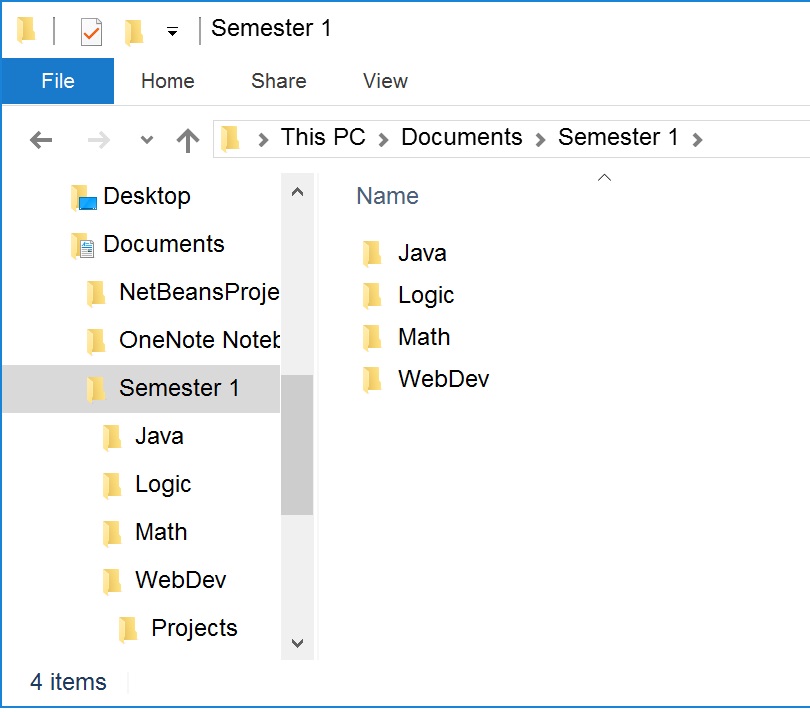
Task: Select the Math folder in the navigation tree
Action: pyautogui.click(x=160, y=532)
